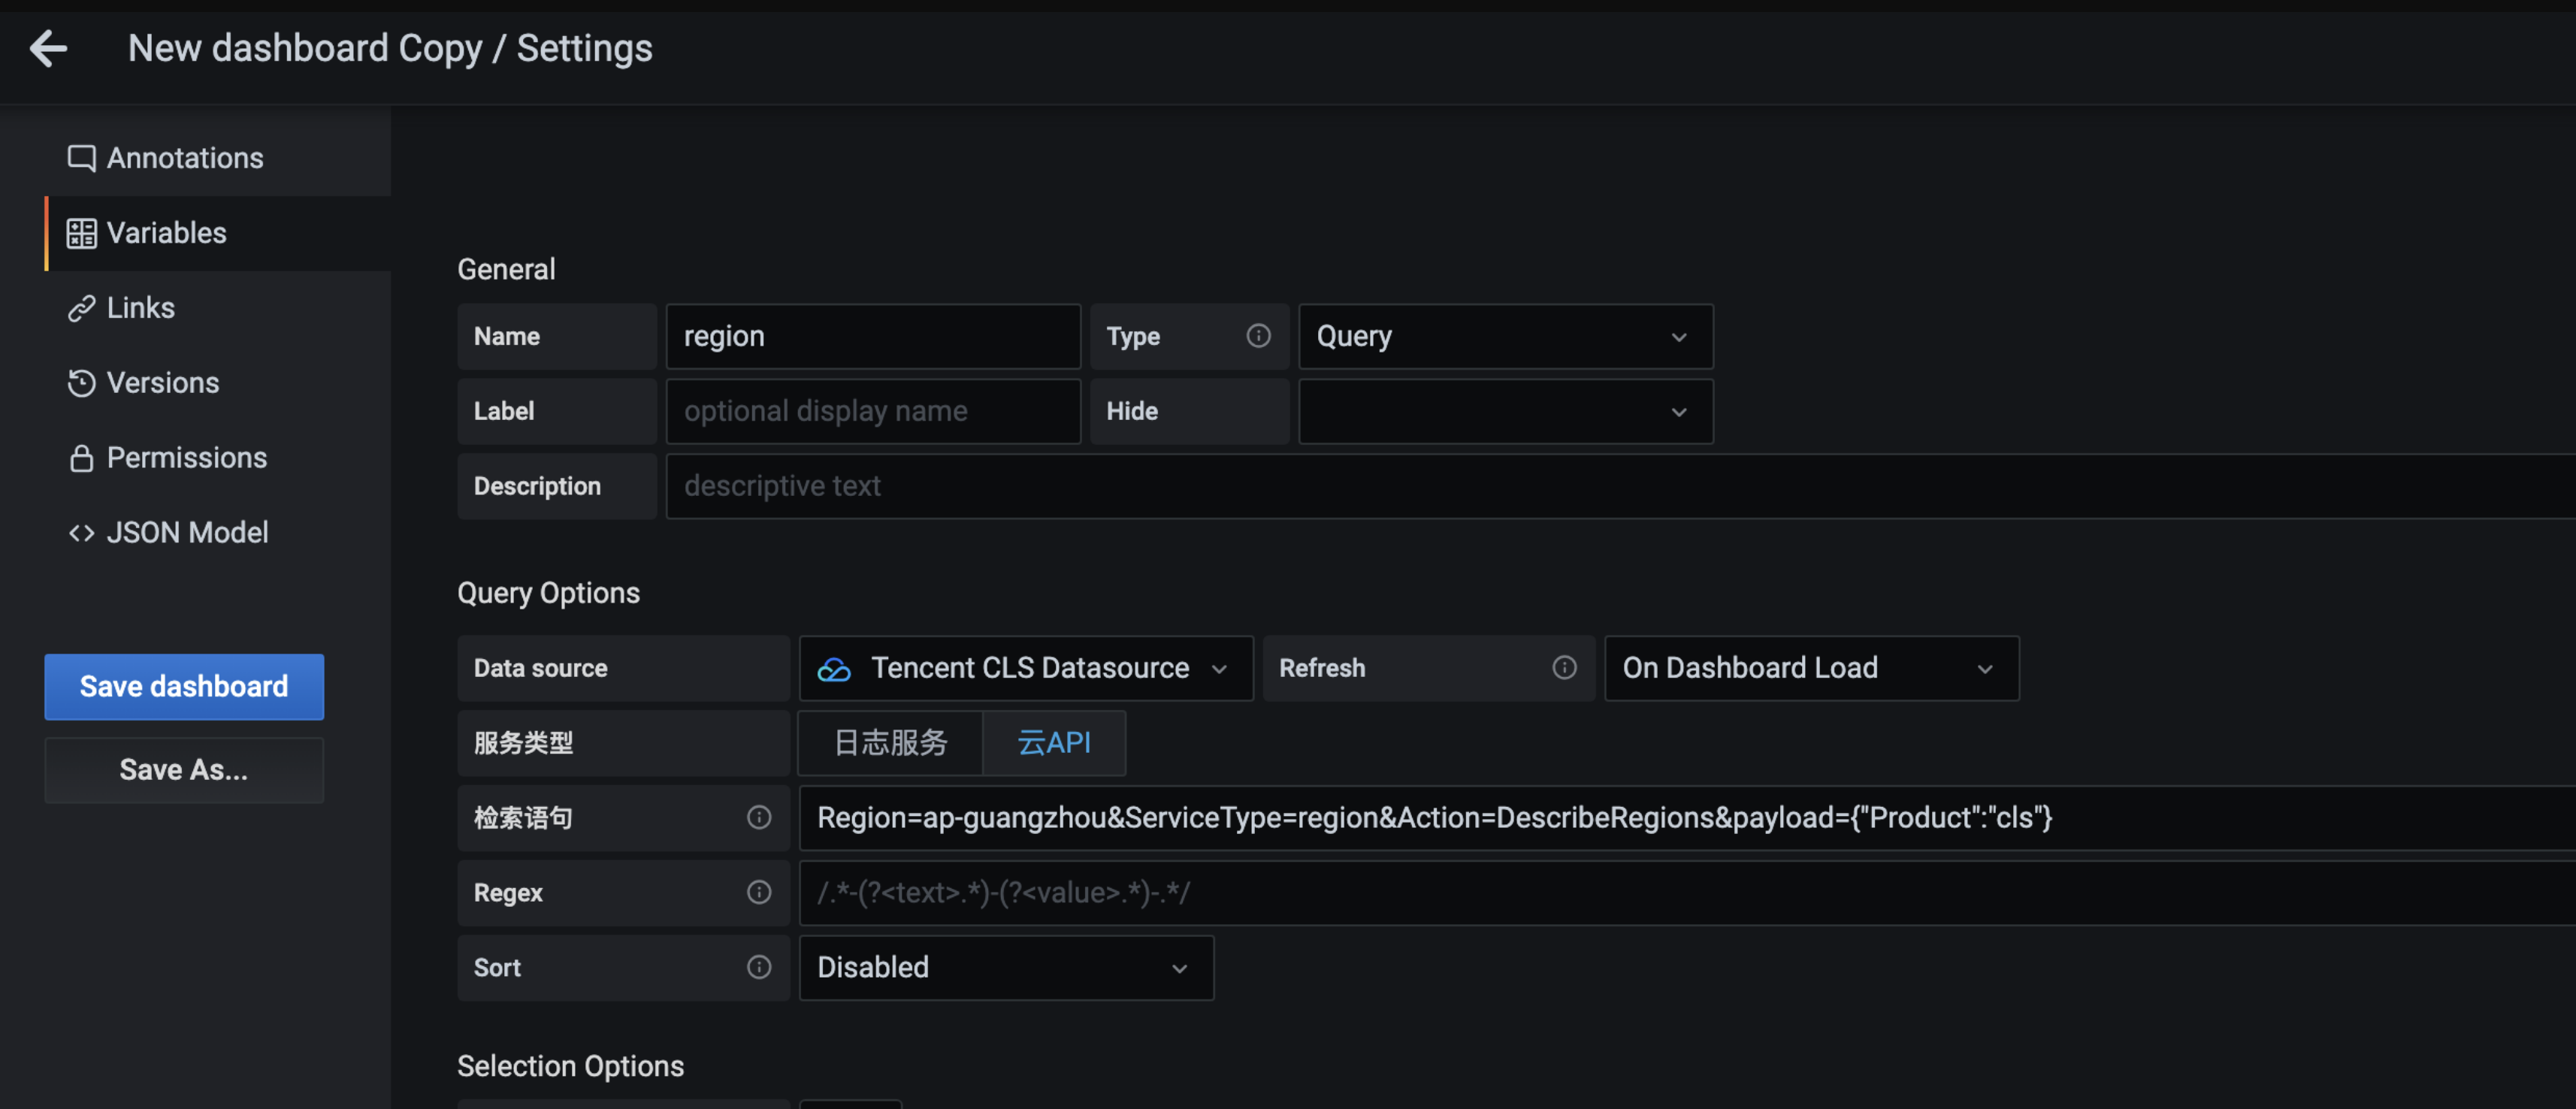2576x1109 pixels.
Task: Focus the Description descriptive text field
Action: 1620,486
